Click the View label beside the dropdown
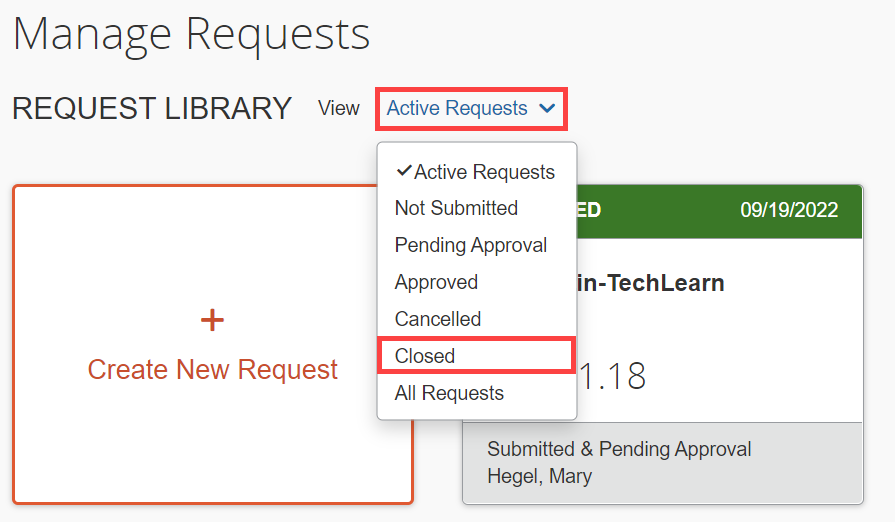Viewport: 895px width, 522px height. click(338, 108)
